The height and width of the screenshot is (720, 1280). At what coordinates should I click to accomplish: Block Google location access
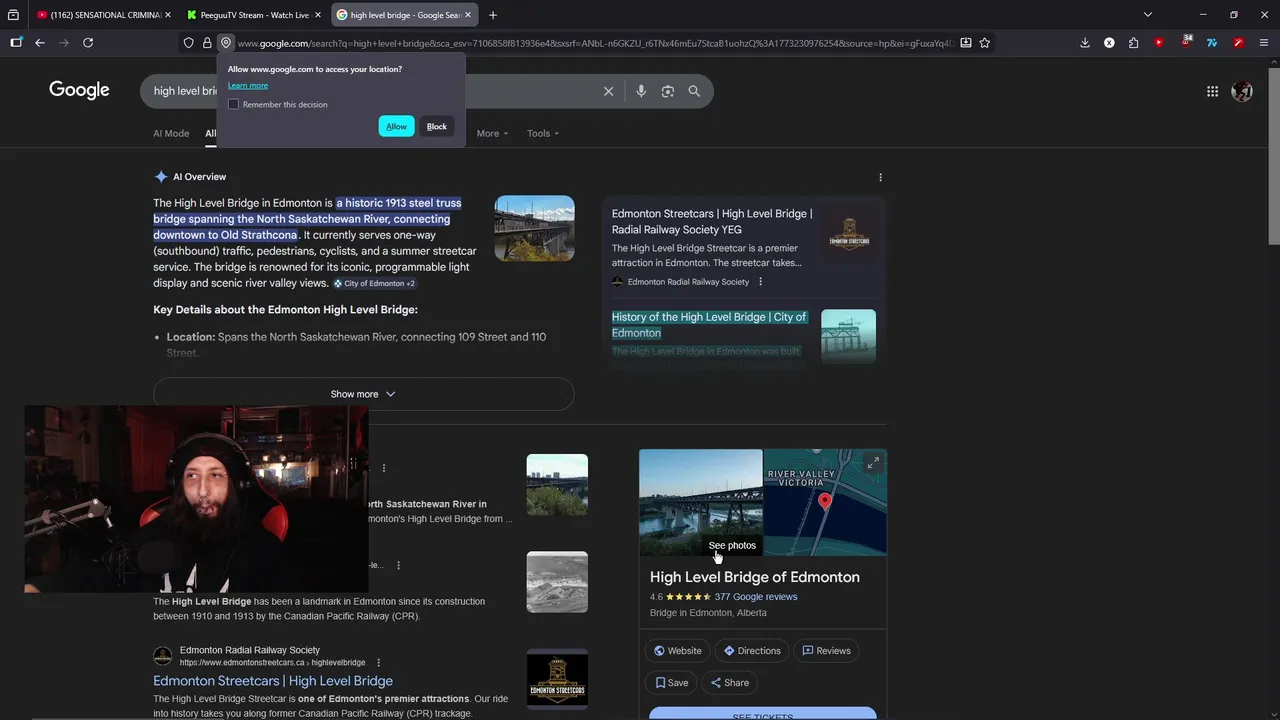click(437, 126)
